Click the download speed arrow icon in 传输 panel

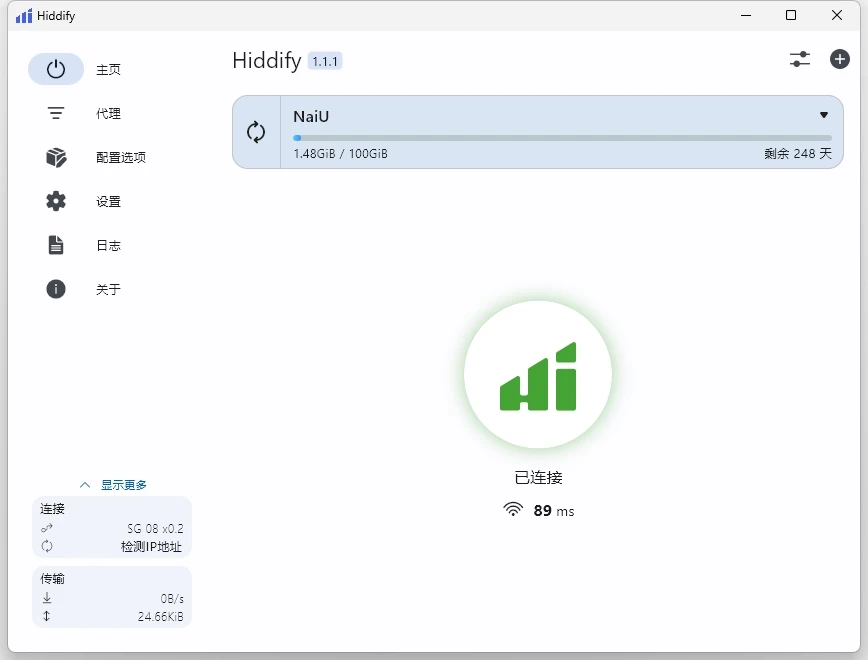tap(46, 597)
